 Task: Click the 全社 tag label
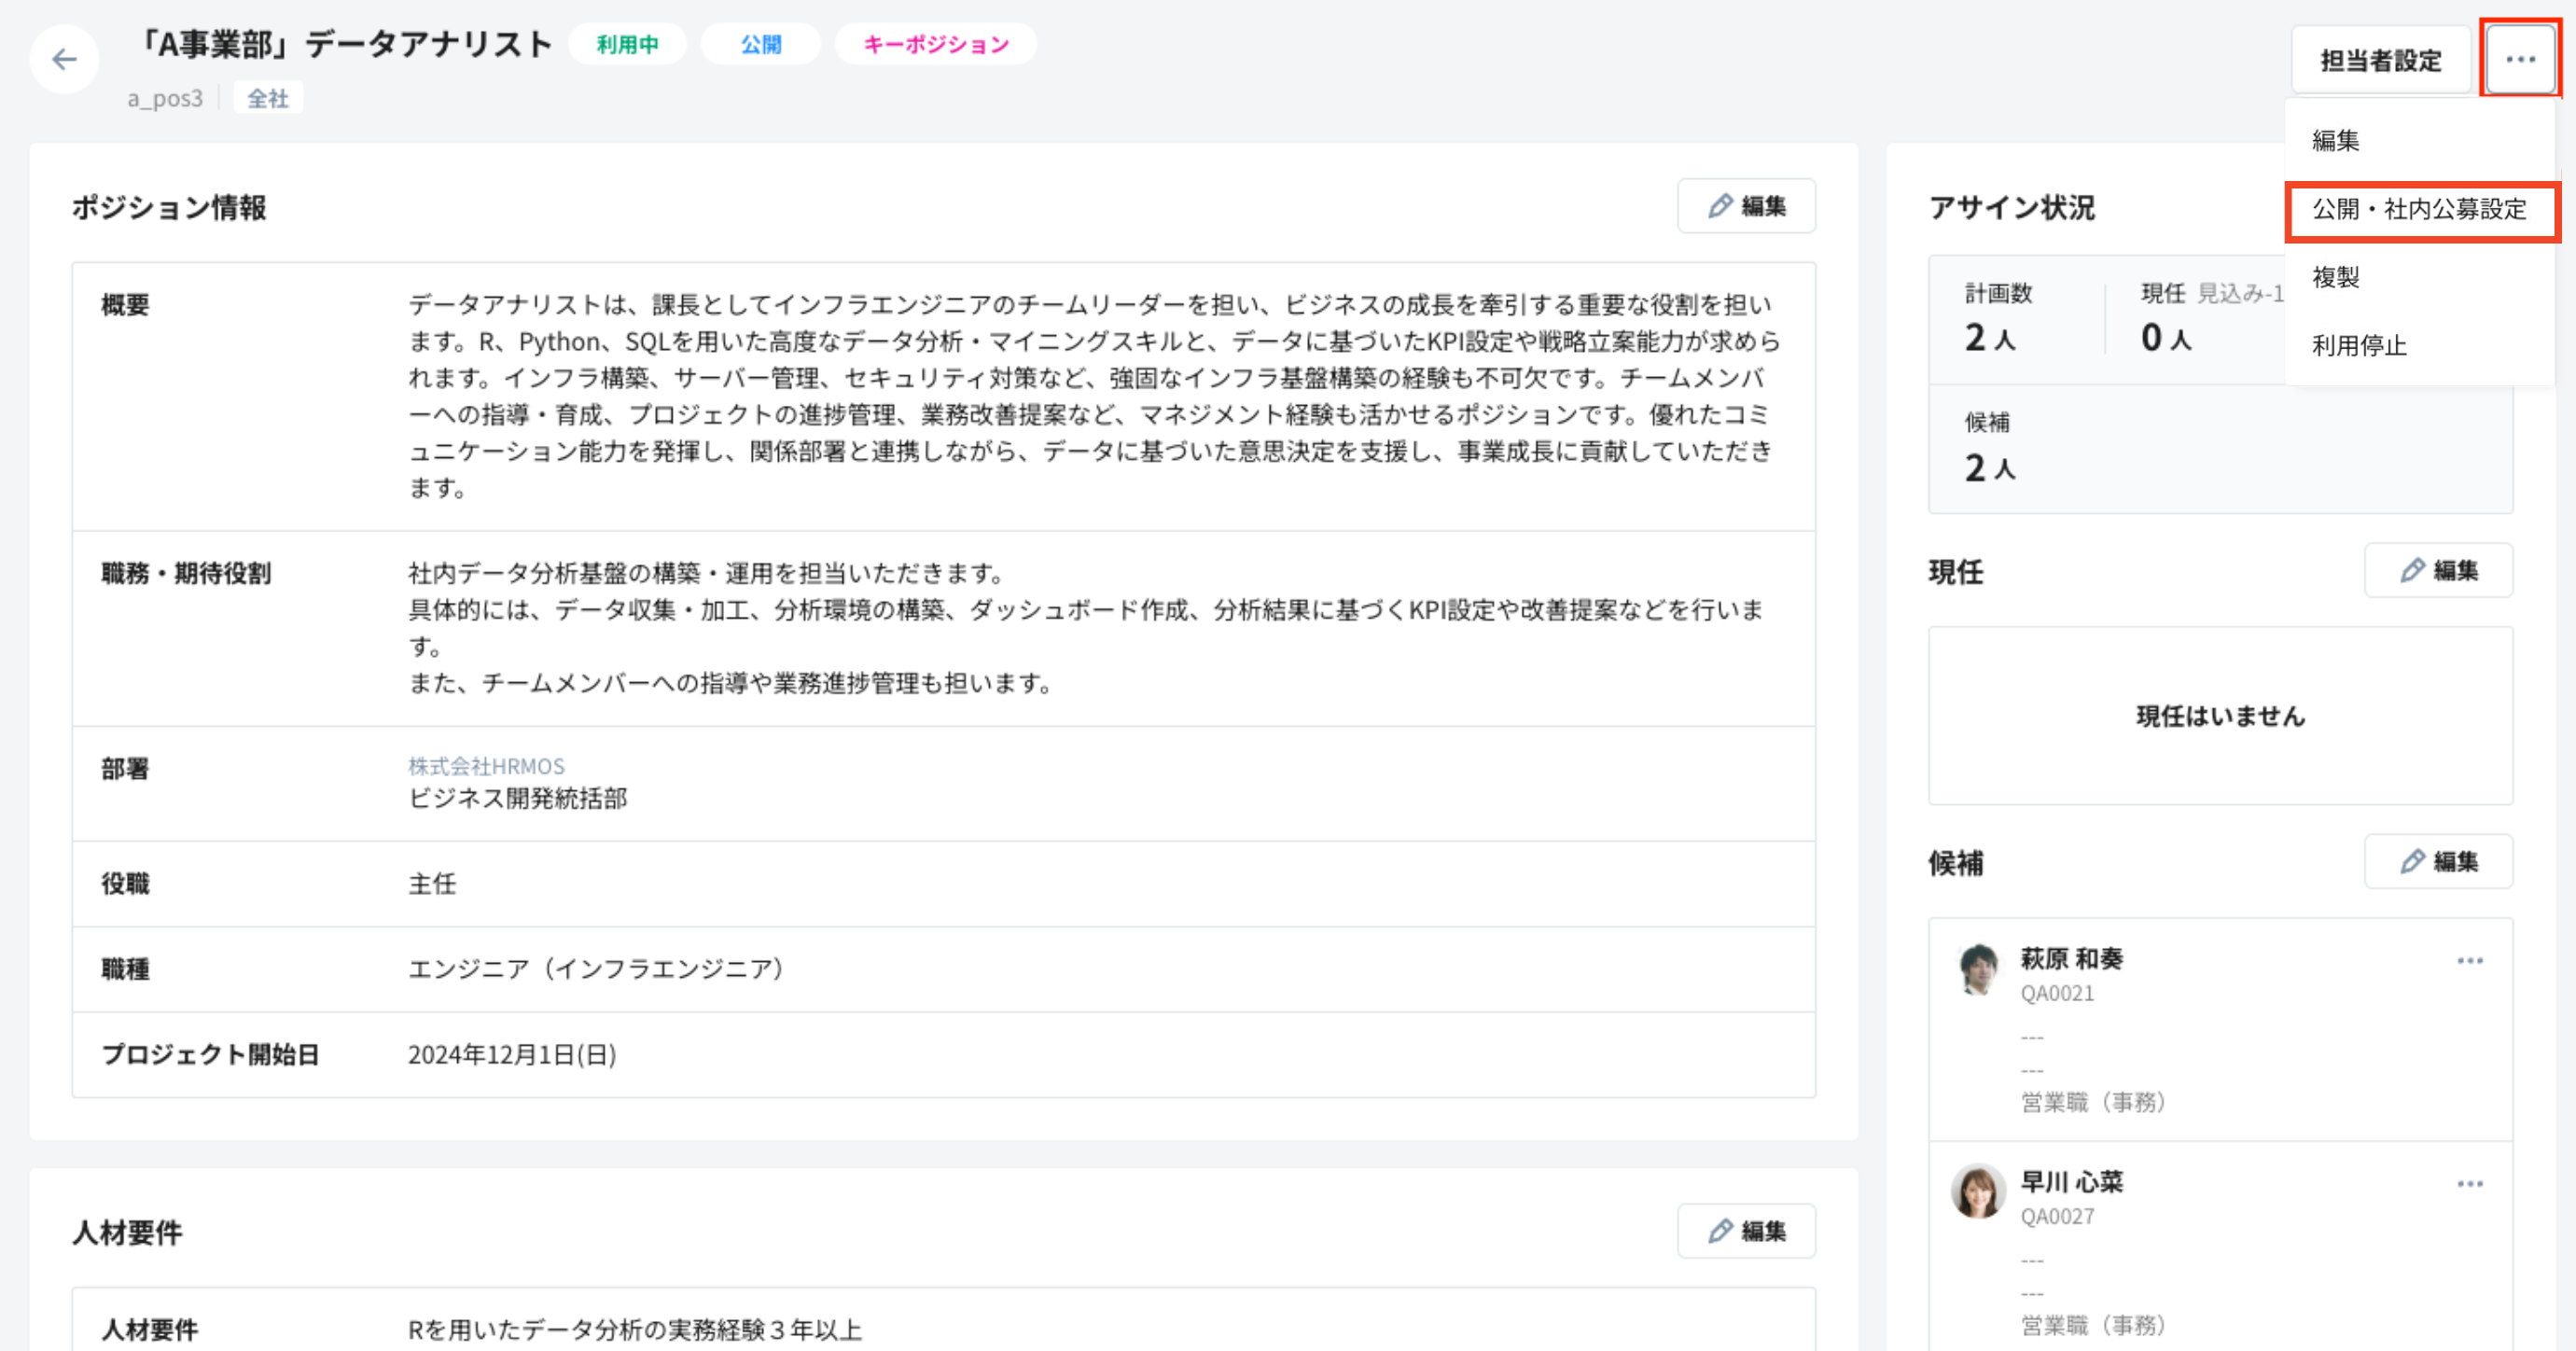(268, 99)
